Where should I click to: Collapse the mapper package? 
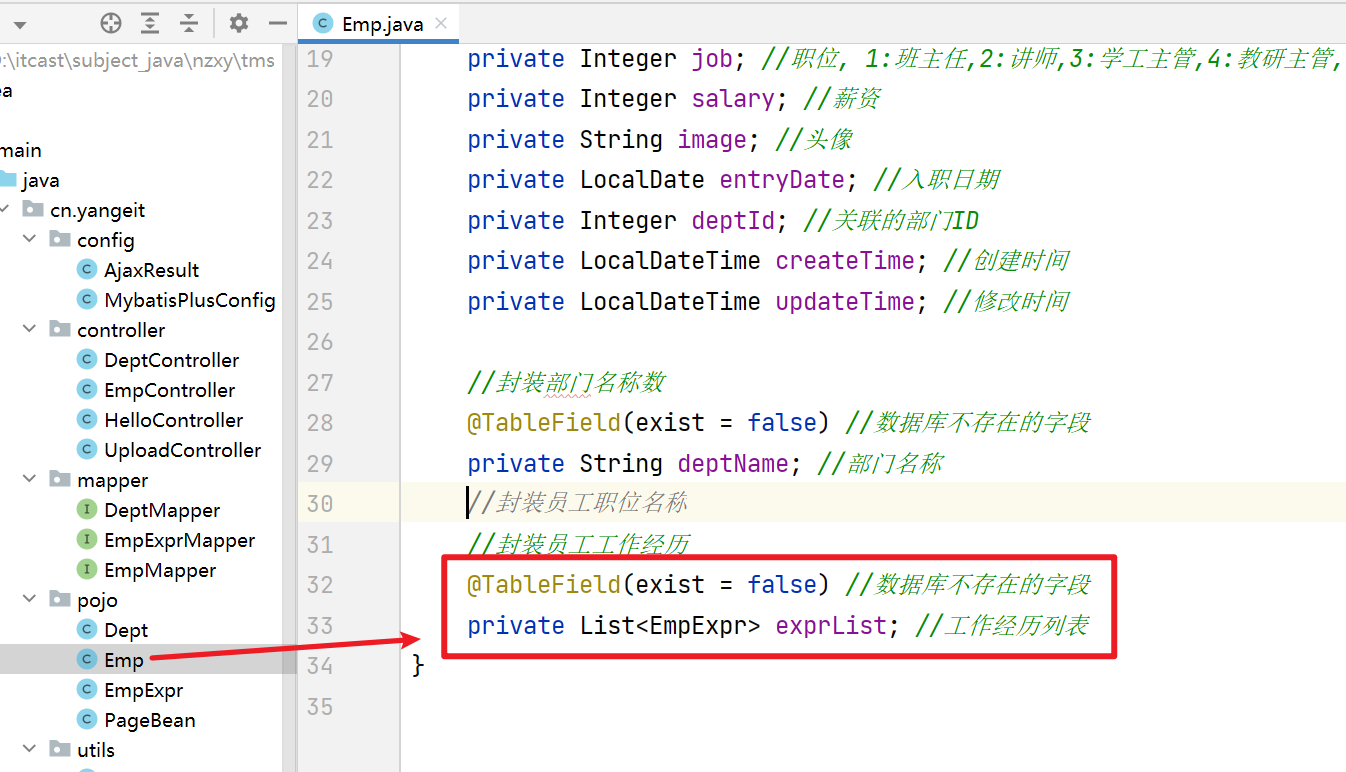click(32, 480)
